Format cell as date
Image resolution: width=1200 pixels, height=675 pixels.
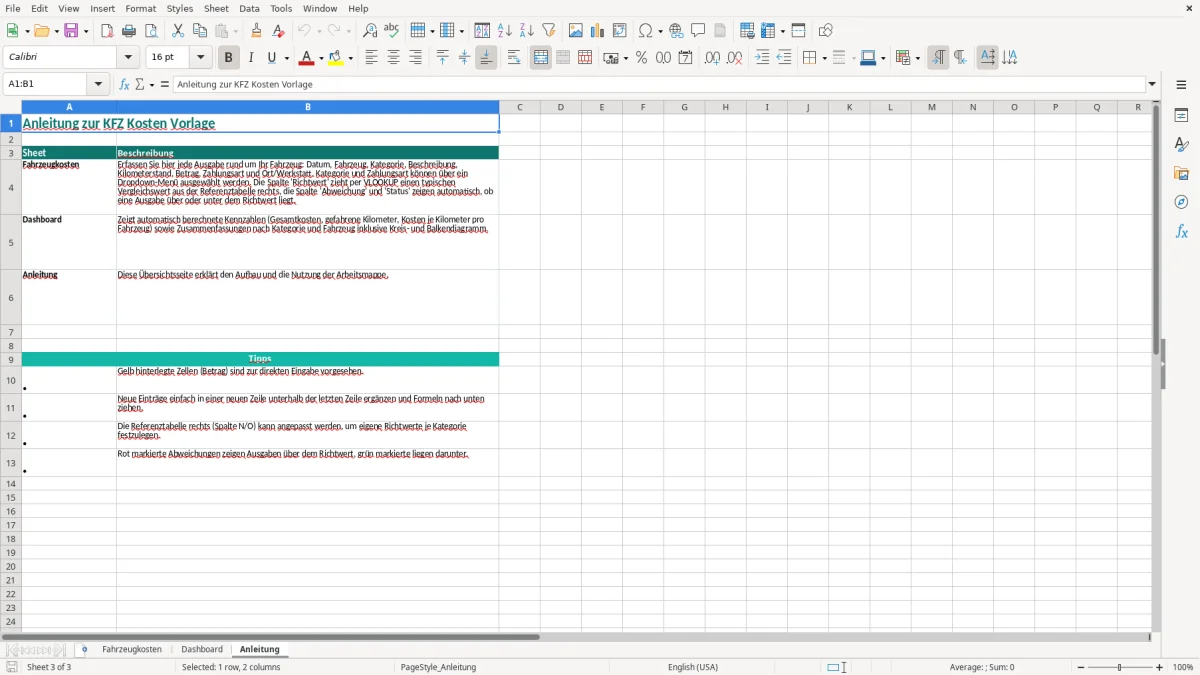pos(686,58)
